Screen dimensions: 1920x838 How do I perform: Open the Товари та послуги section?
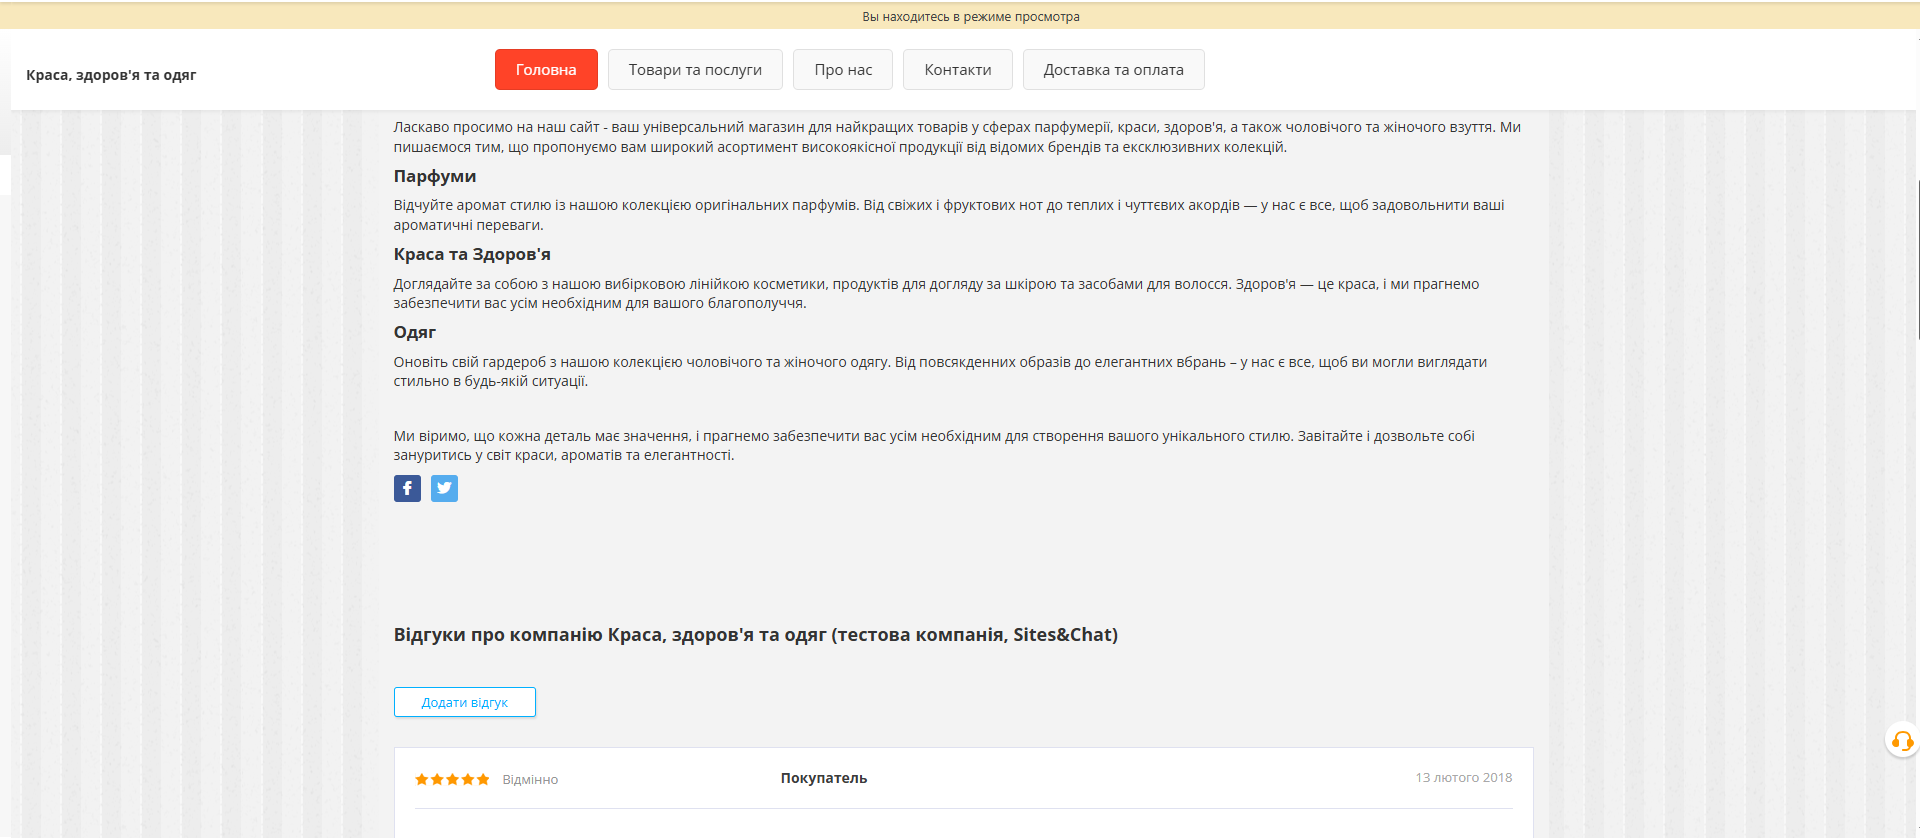coord(695,70)
